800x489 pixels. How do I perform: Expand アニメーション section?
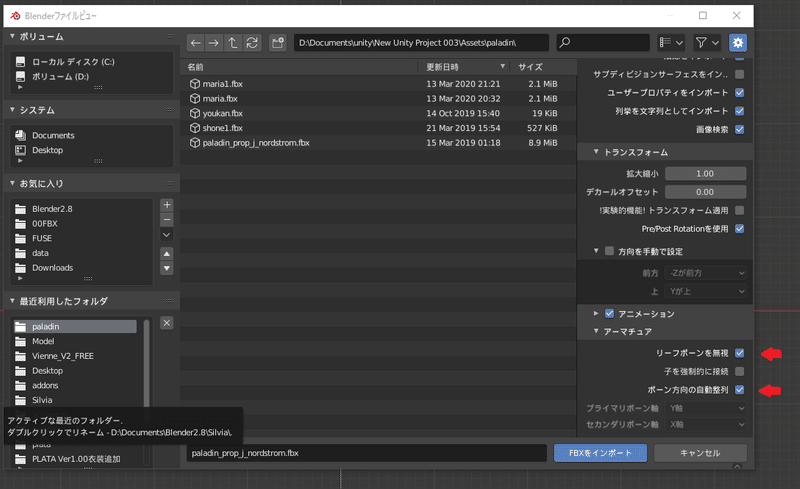(596, 313)
